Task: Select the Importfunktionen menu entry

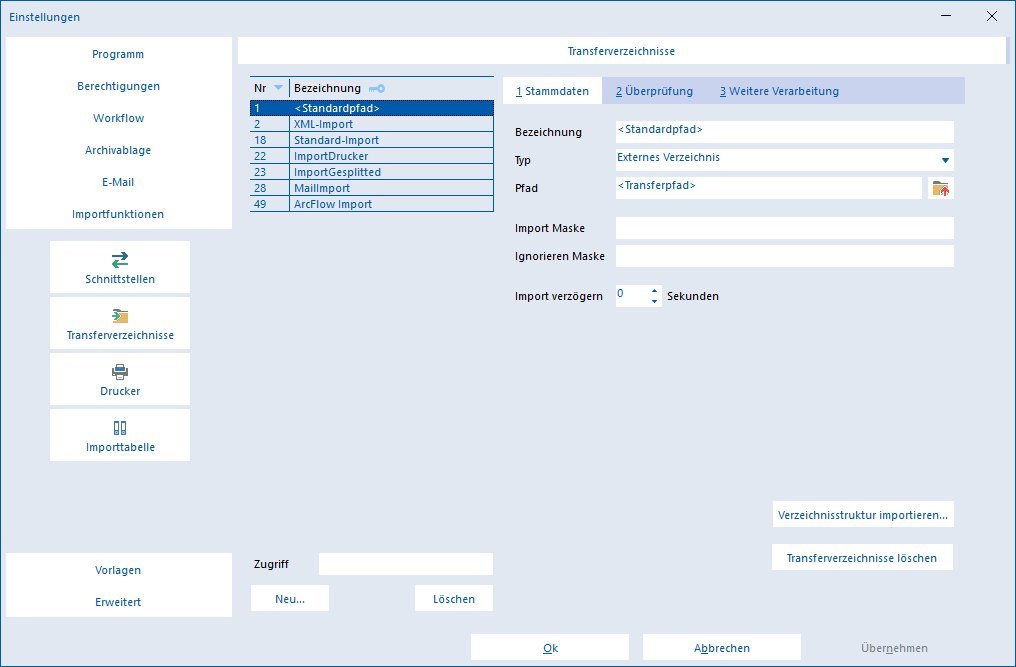Action: click(118, 214)
